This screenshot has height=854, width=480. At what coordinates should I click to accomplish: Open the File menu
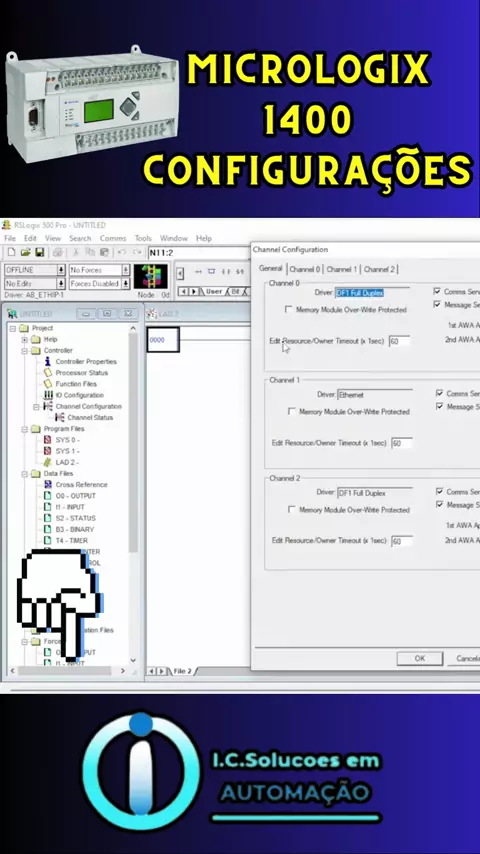pyautogui.click(x=10, y=239)
